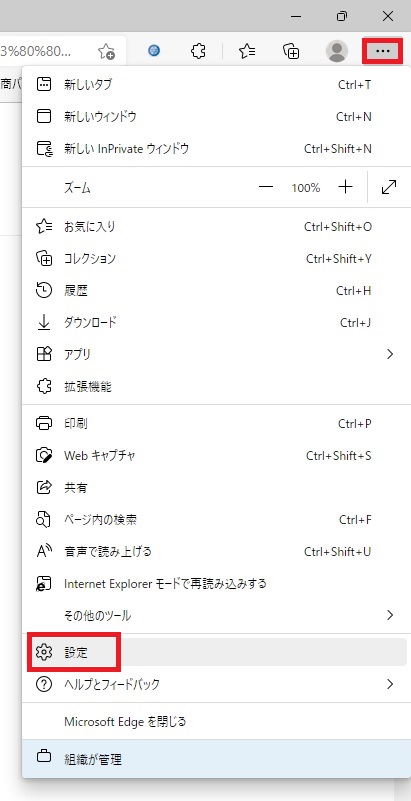Viewport: 411px width, 801px height.
Task: Expand その他のツール submenu
Action: (x=390, y=615)
